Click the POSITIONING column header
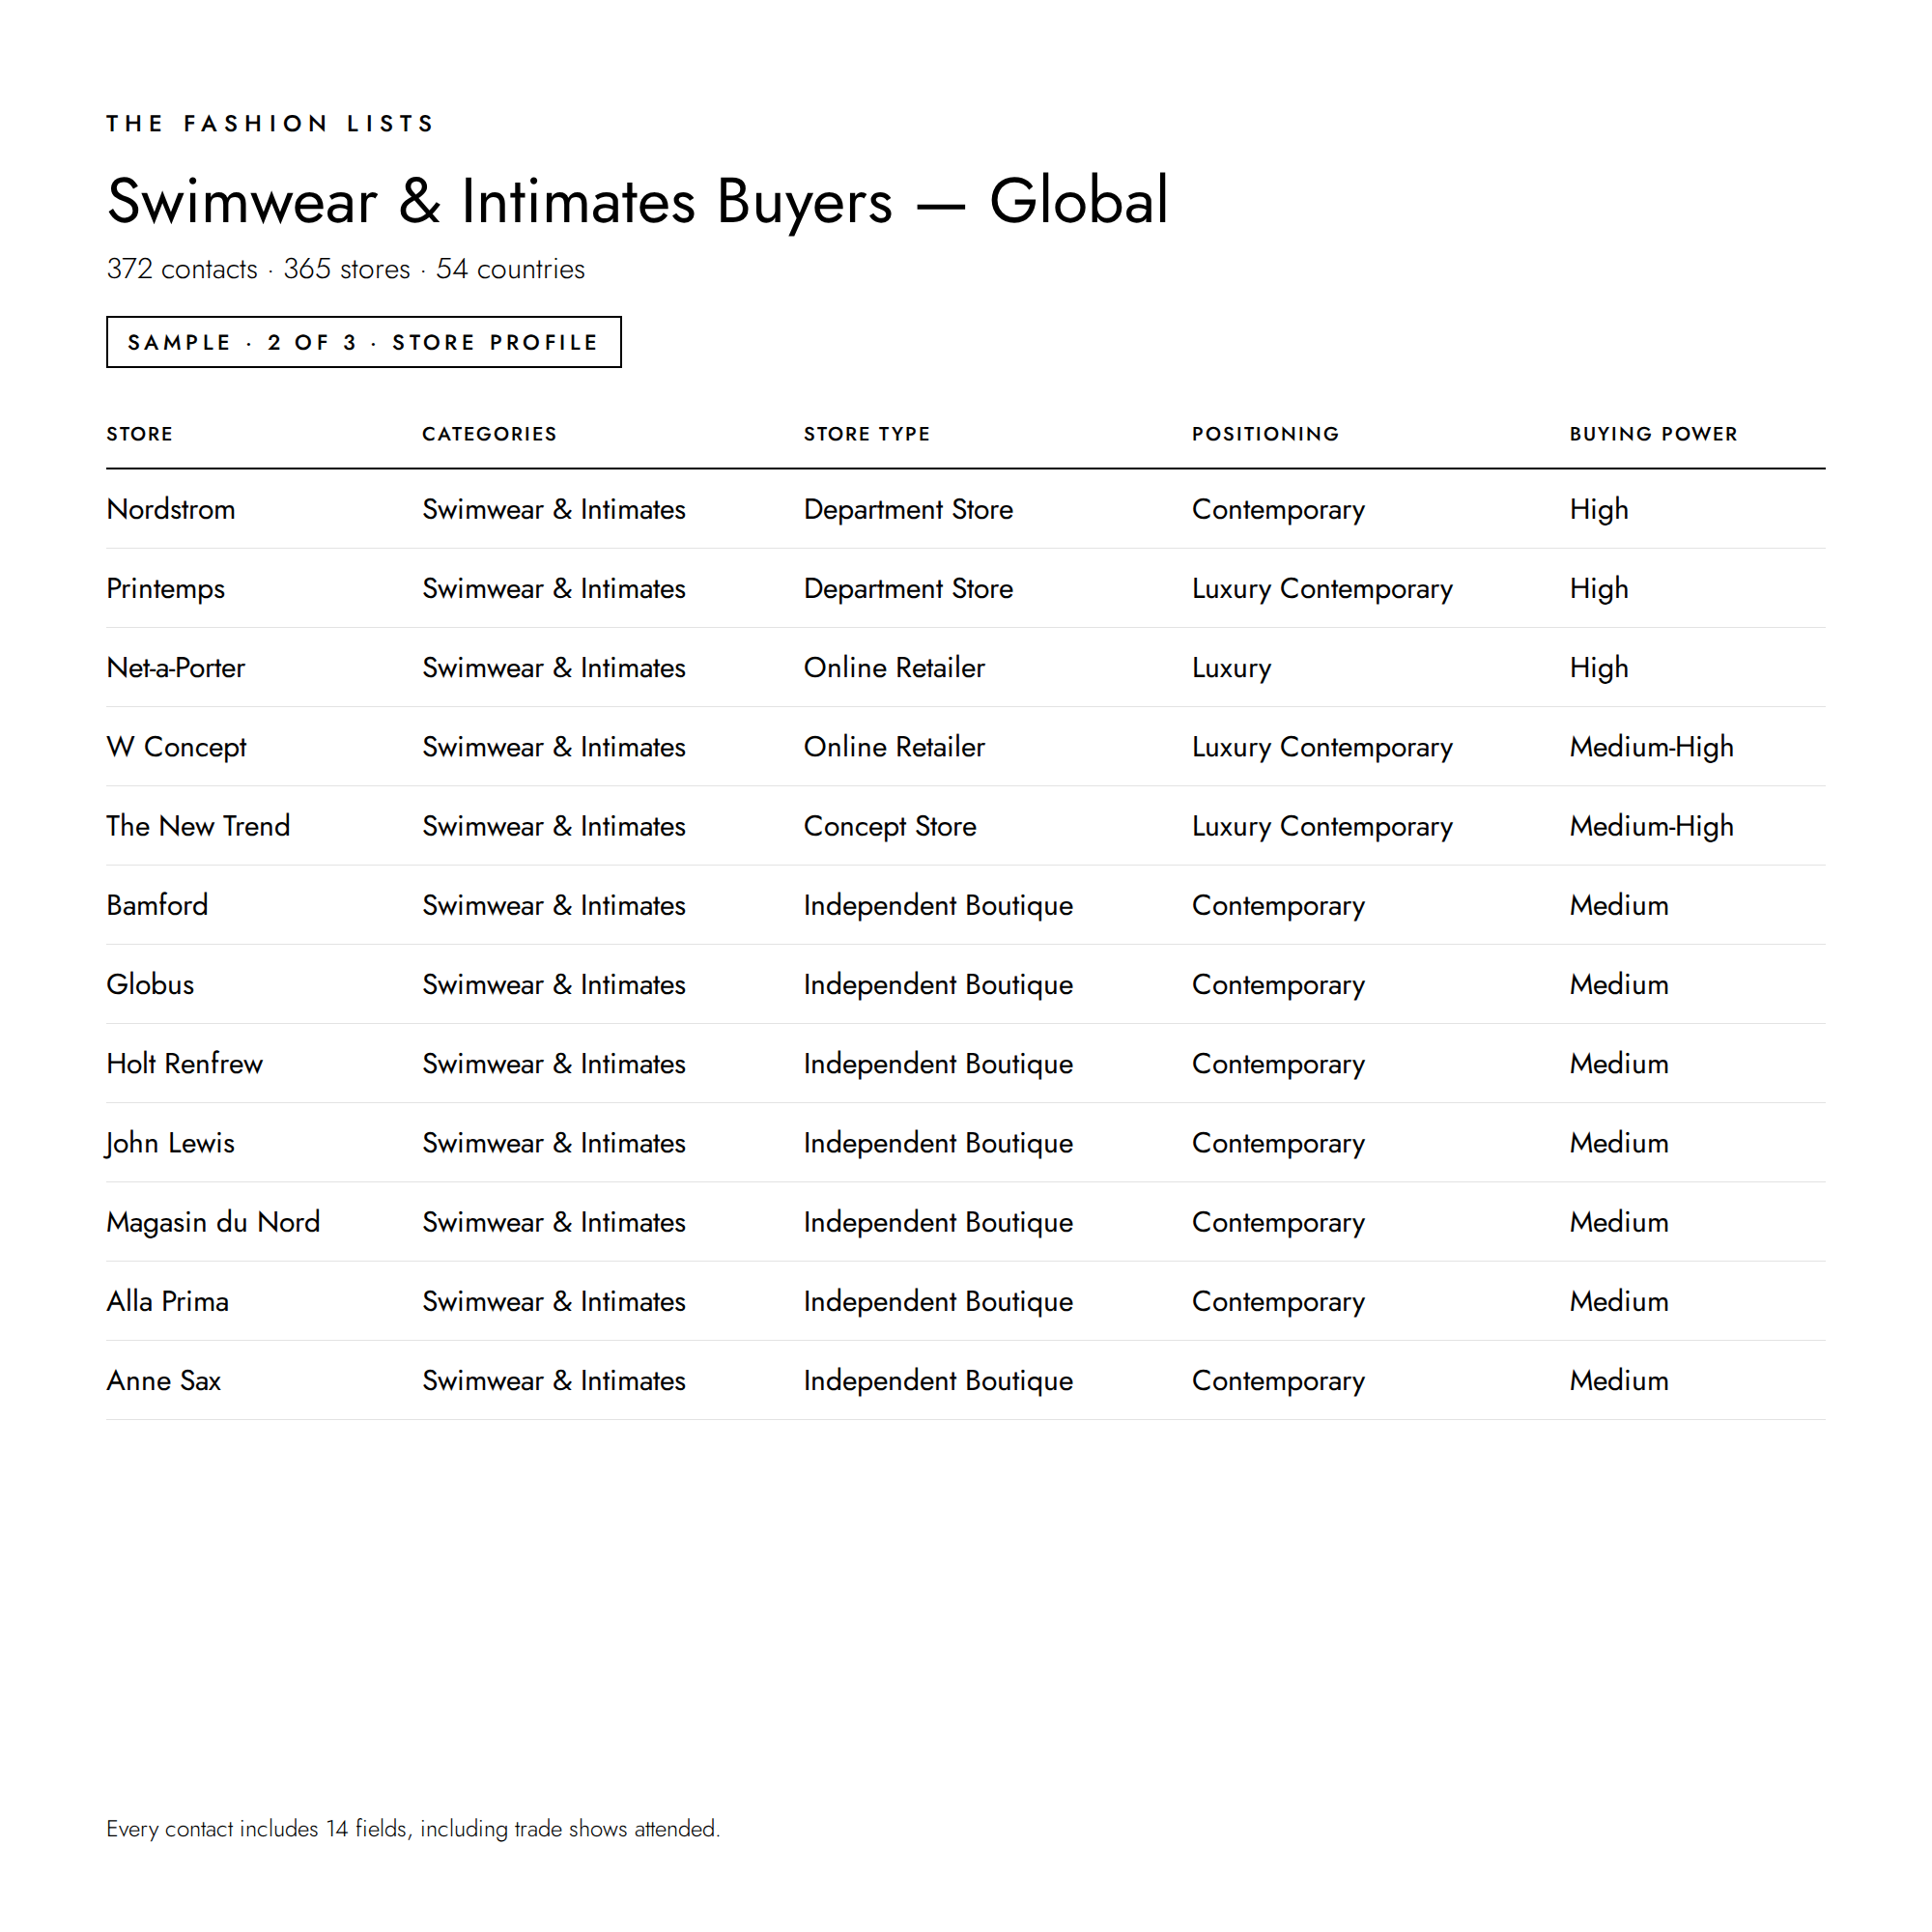This screenshot has width=1932, height=1932. pyautogui.click(x=1265, y=434)
